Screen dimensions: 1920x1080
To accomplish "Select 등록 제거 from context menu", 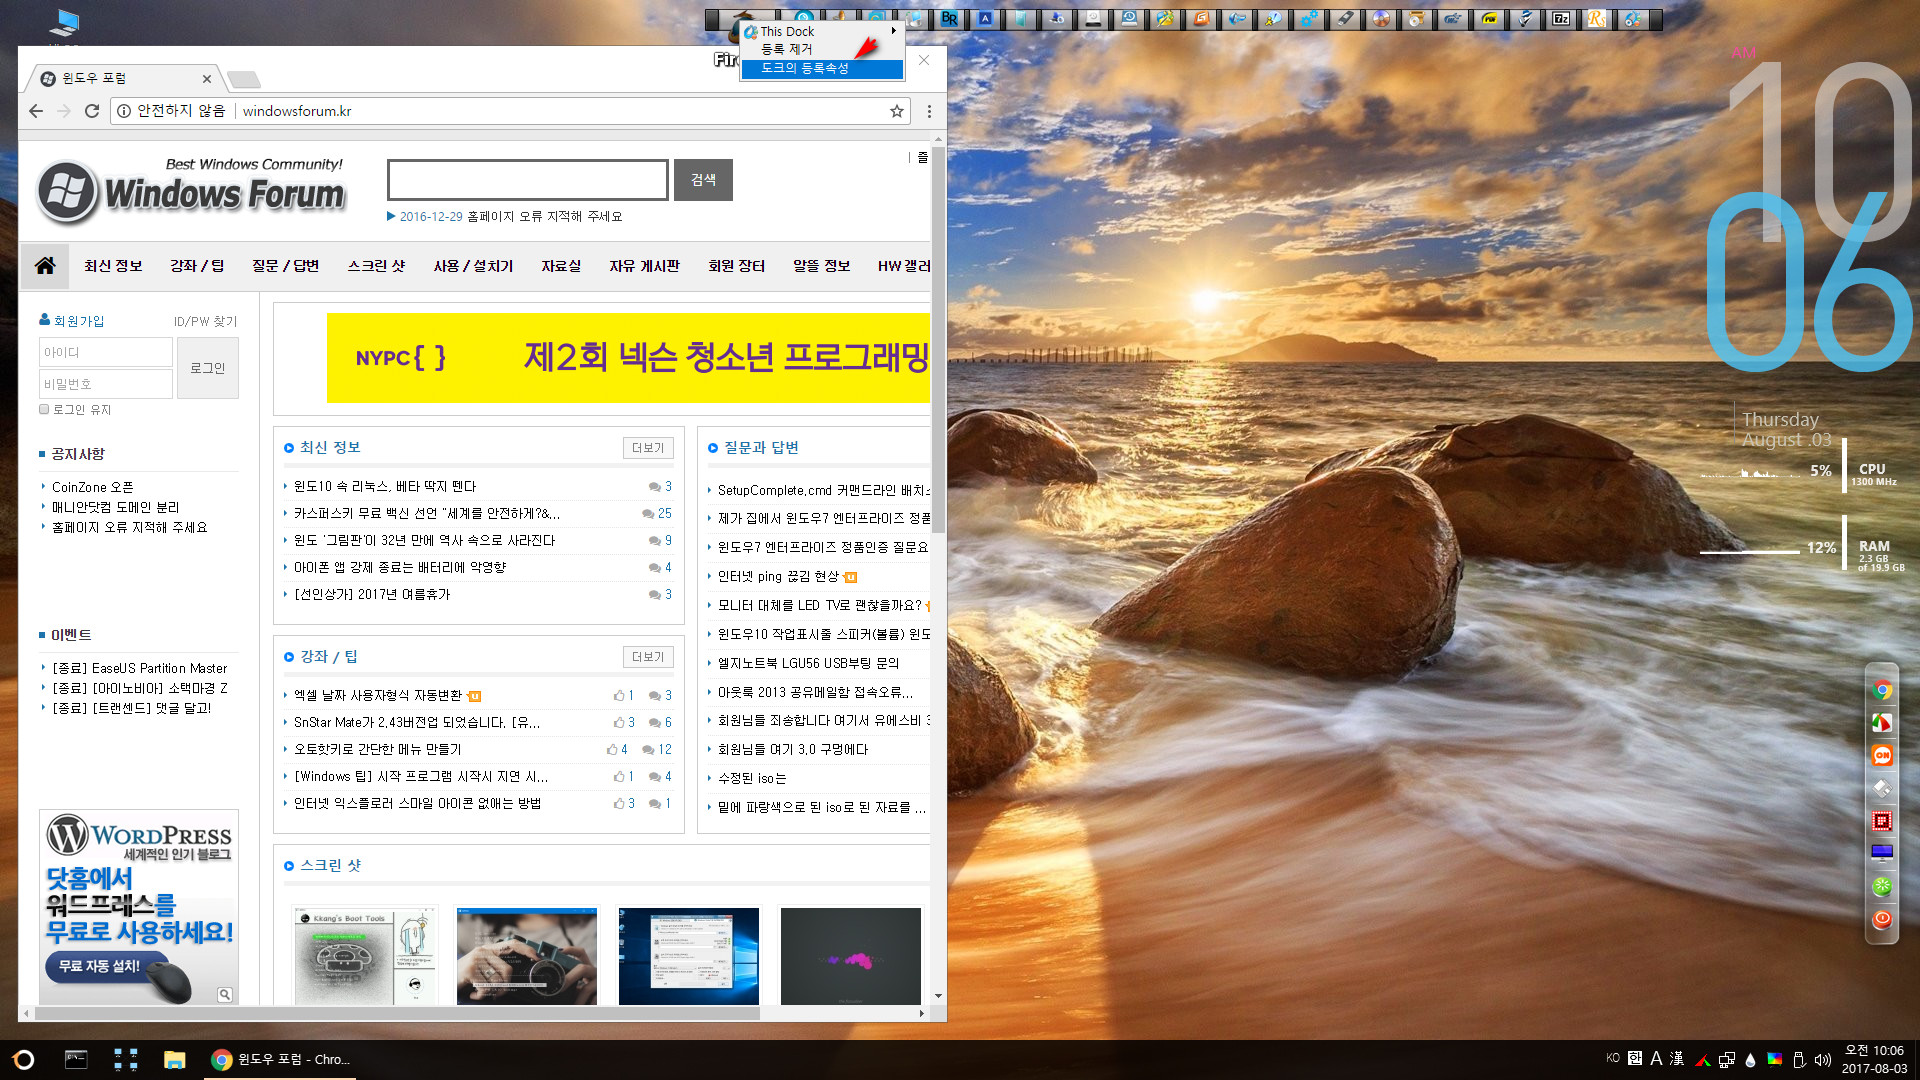I will (x=822, y=49).
